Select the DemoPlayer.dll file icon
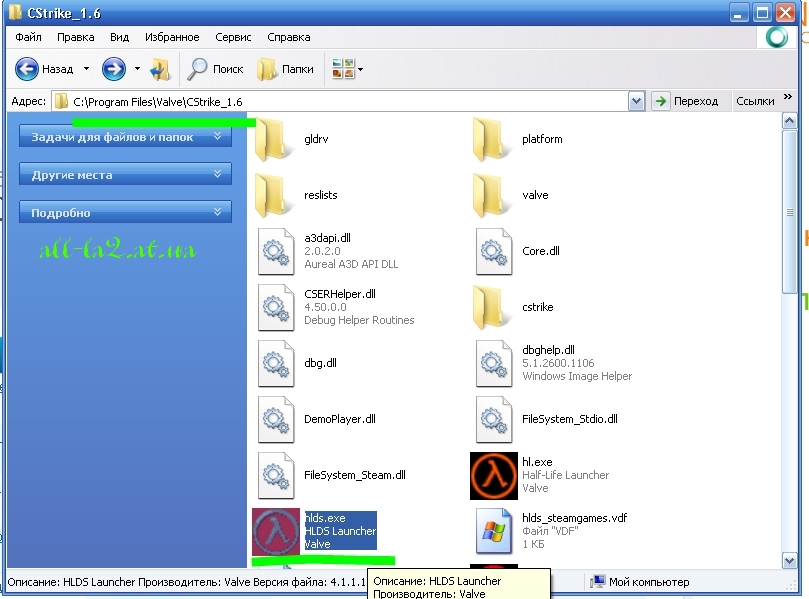 pos(276,419)
